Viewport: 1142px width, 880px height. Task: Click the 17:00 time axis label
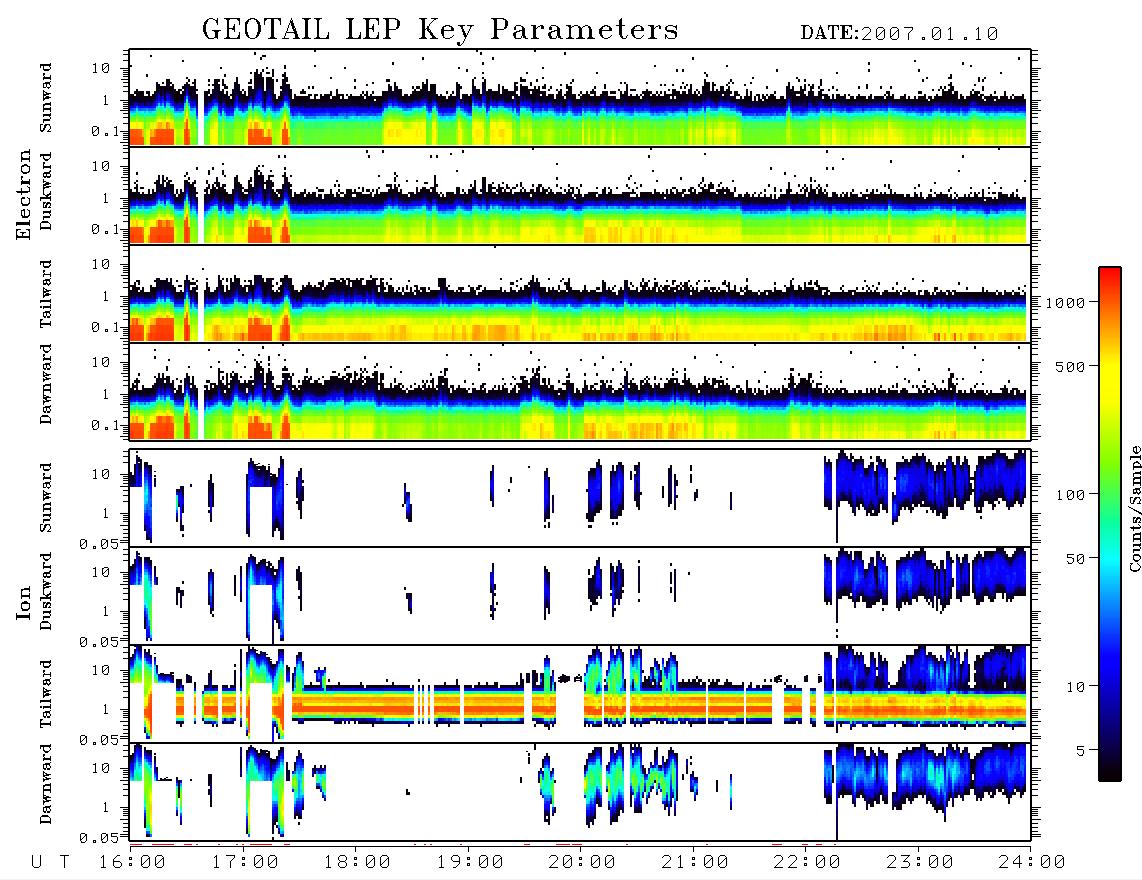245,862
